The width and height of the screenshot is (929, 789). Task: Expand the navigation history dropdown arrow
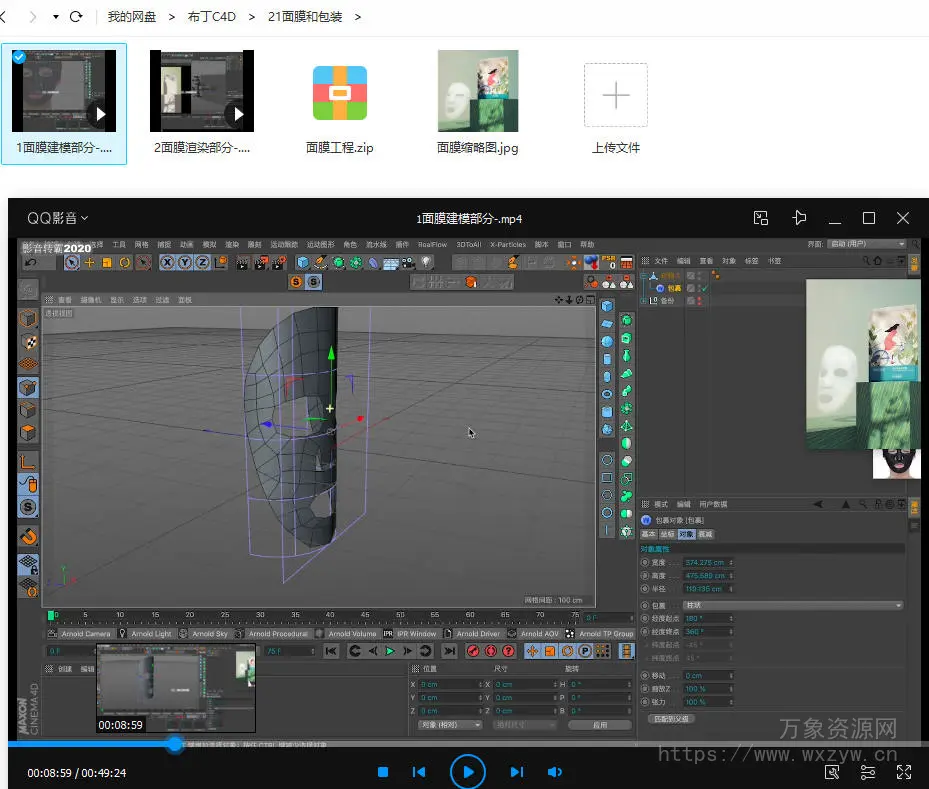(x=55, y=17)
